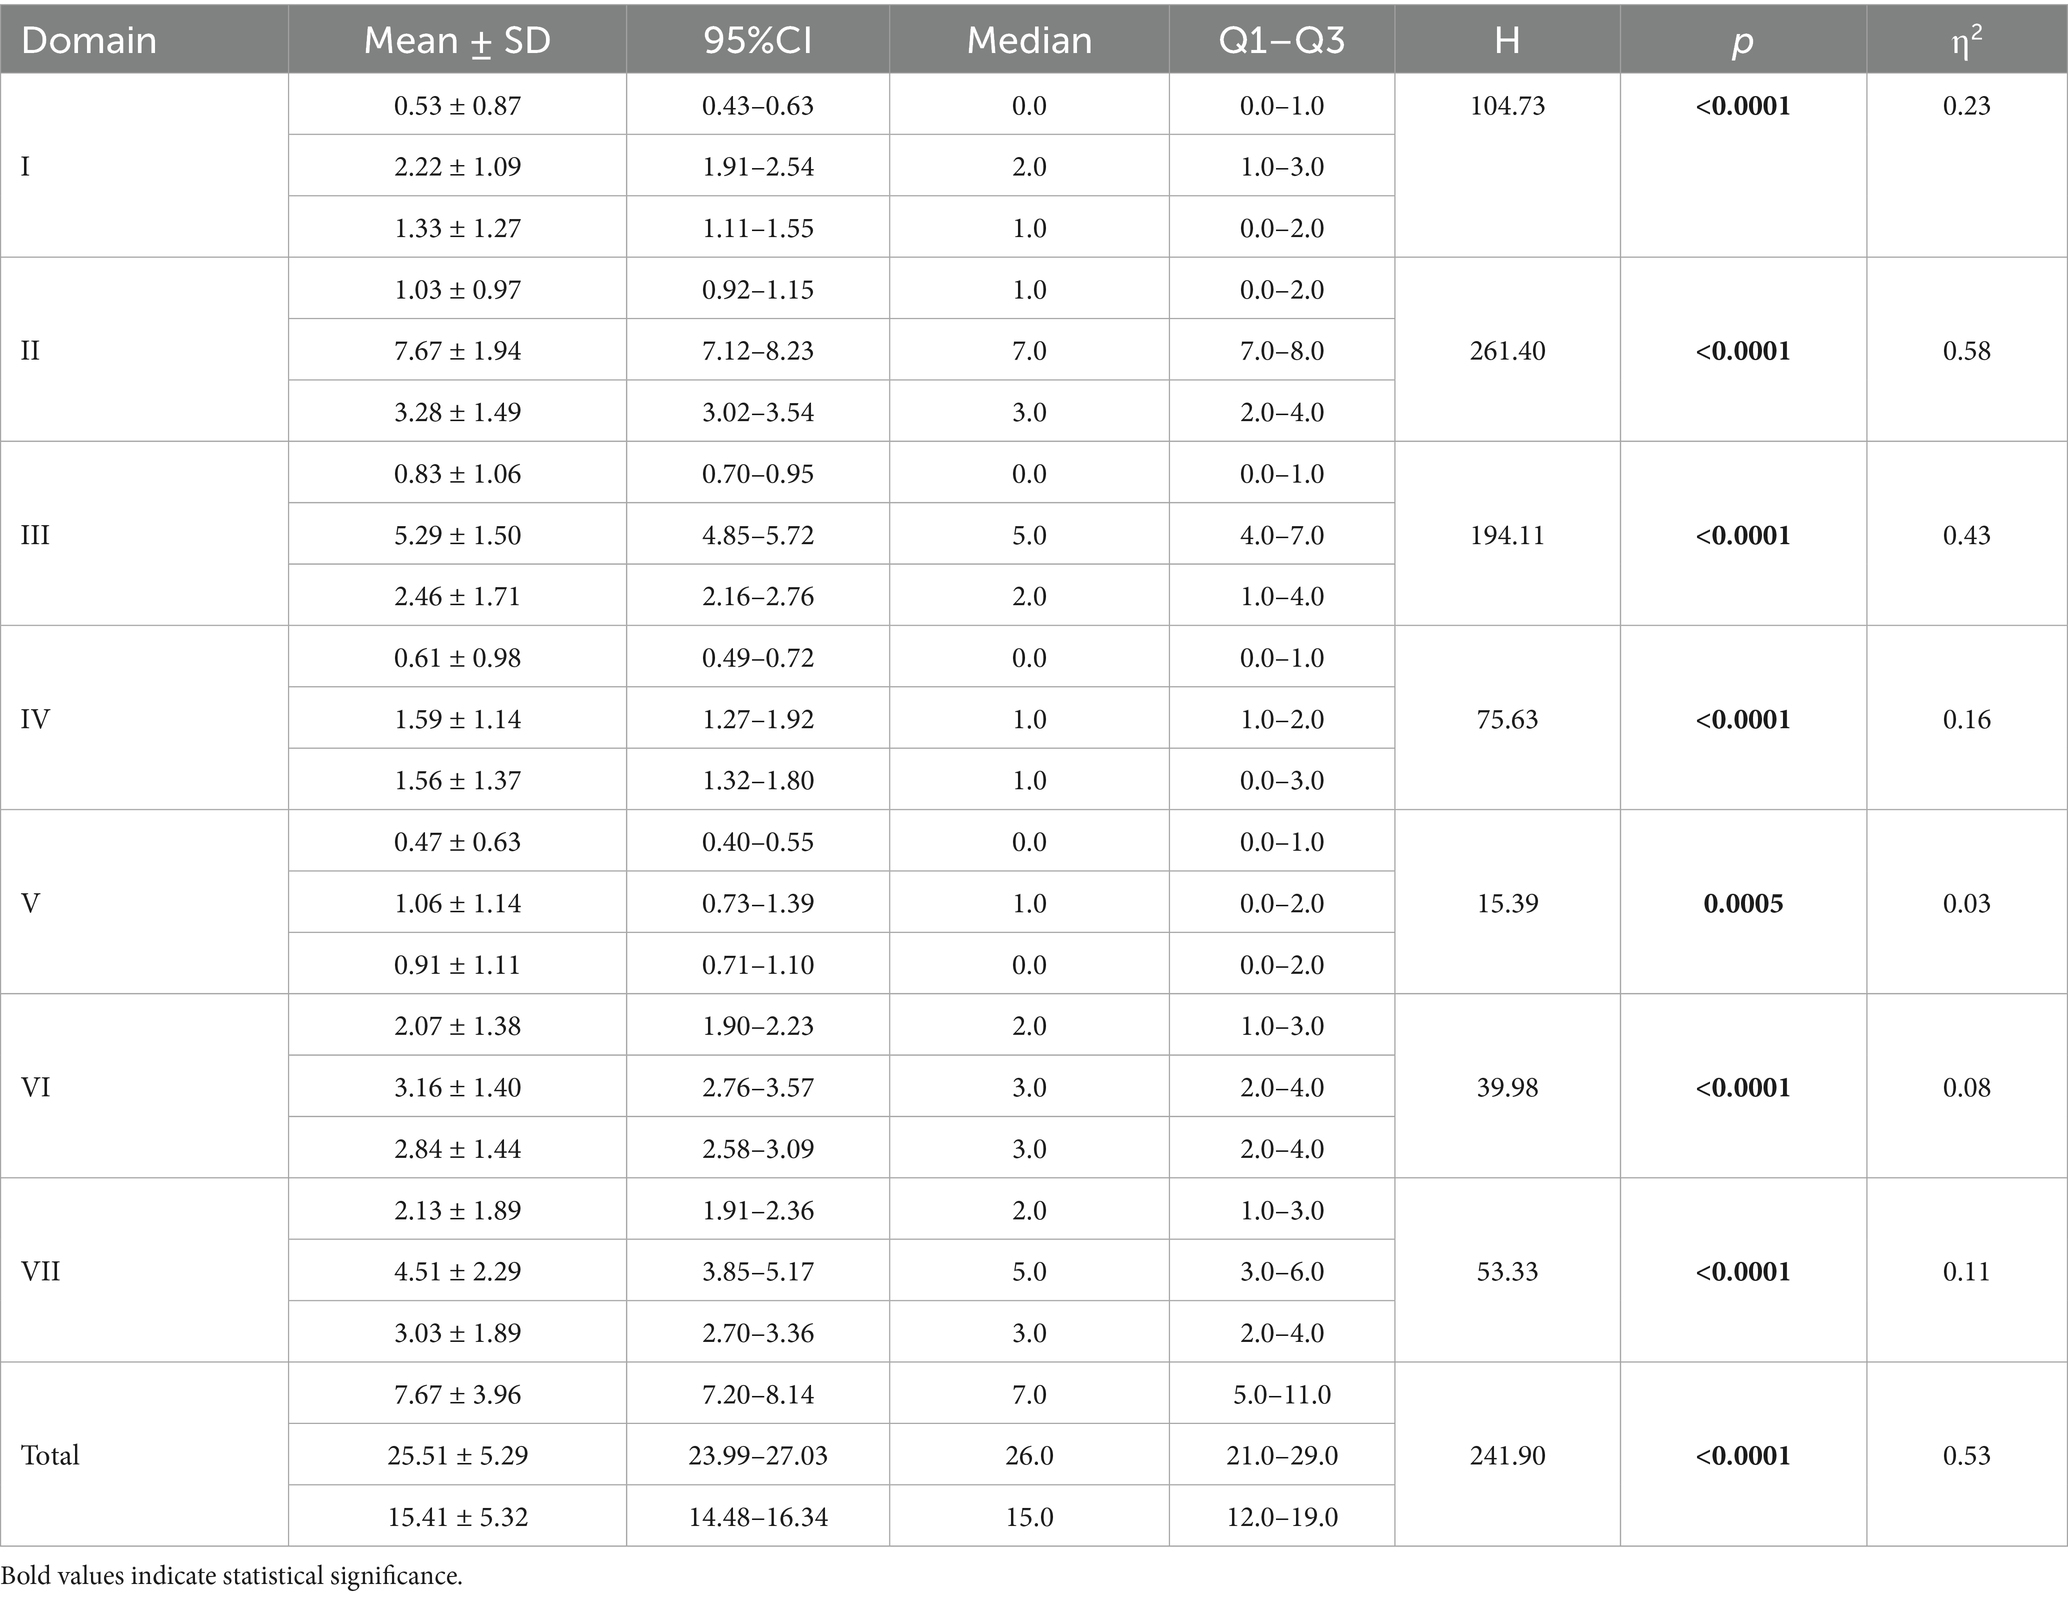Image resolution: width=2068 pixels, height=1598 pixels.
Task: Click mean value 25.51 ± 5.29
Action: (x=457, y=1455)
